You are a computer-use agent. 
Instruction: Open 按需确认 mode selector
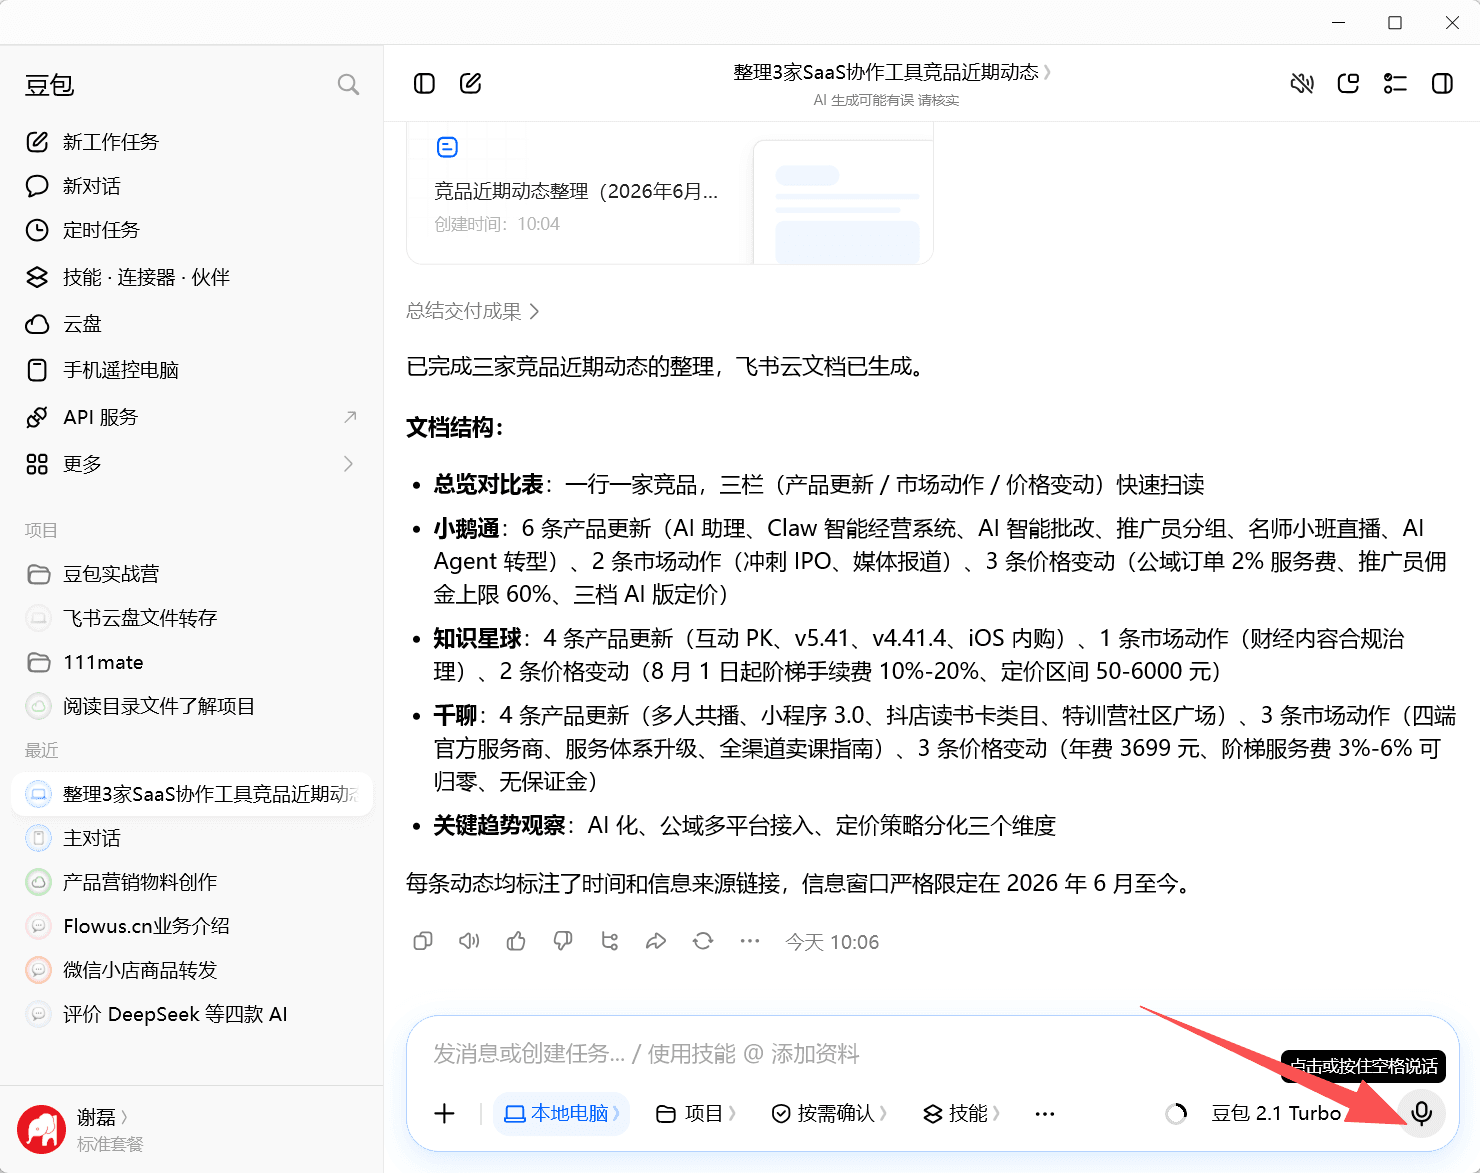(829, 1113)
